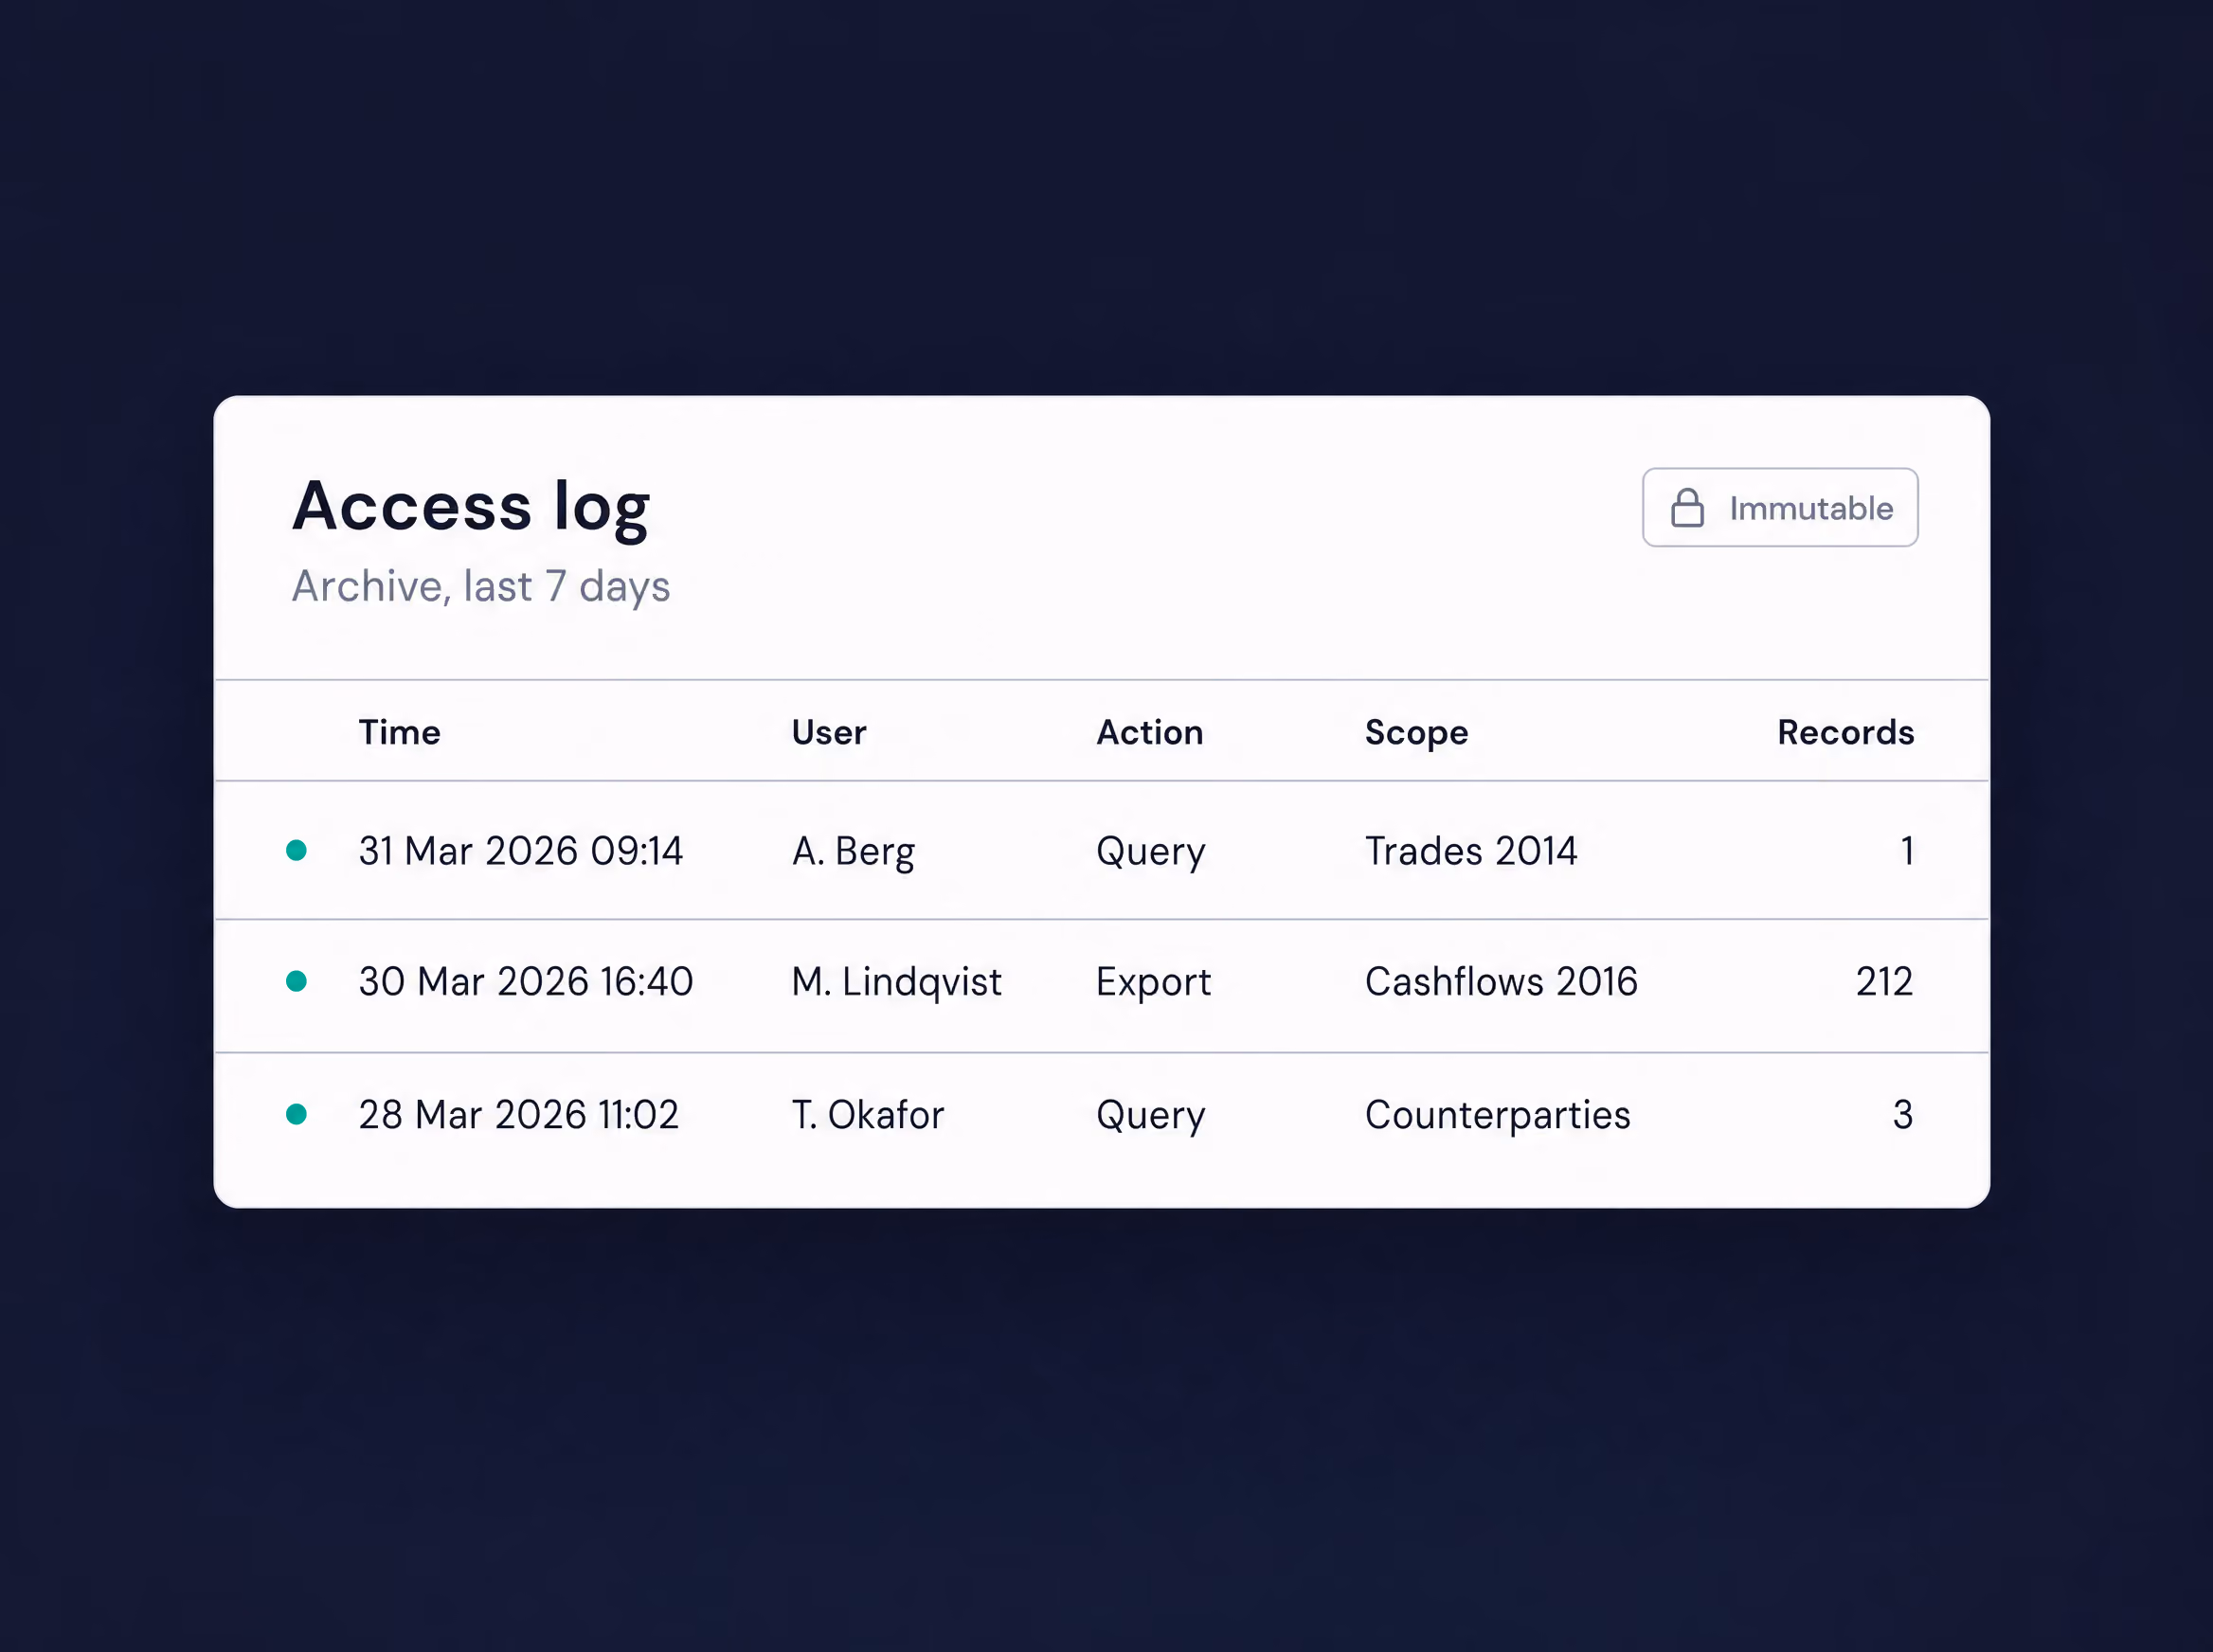2213x1652 pixels.
Task: Select the Scope column header
Action: (1416, 733)
